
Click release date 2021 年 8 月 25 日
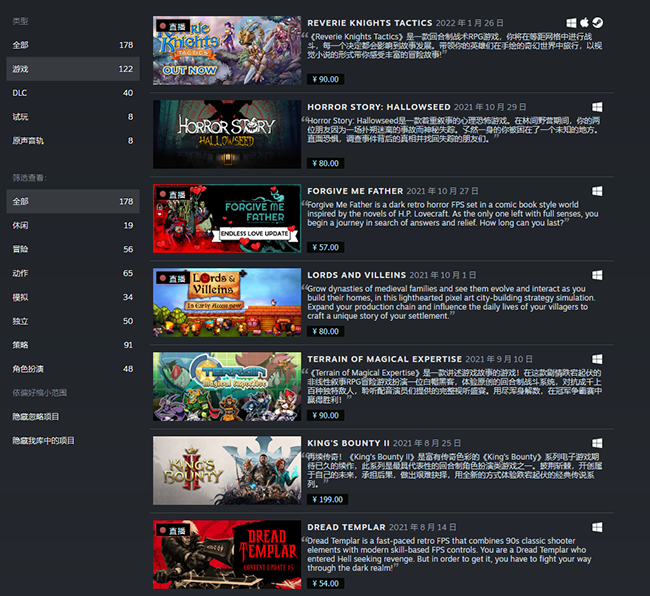pyautogui.click(x=427, y=443)
